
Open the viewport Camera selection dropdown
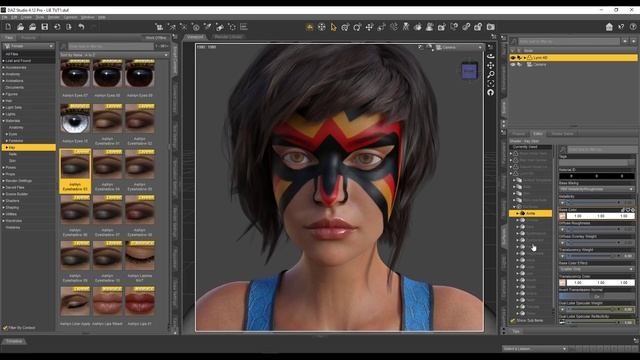tap(459, 47)
